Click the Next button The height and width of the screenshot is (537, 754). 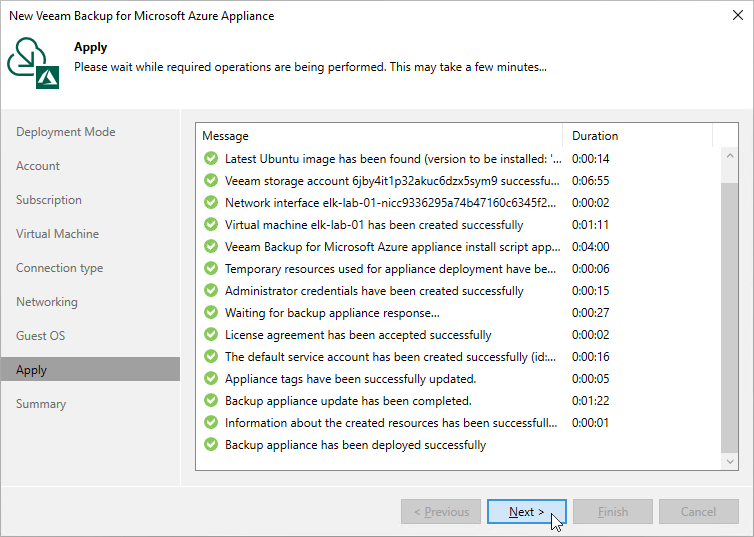(527, 512)
